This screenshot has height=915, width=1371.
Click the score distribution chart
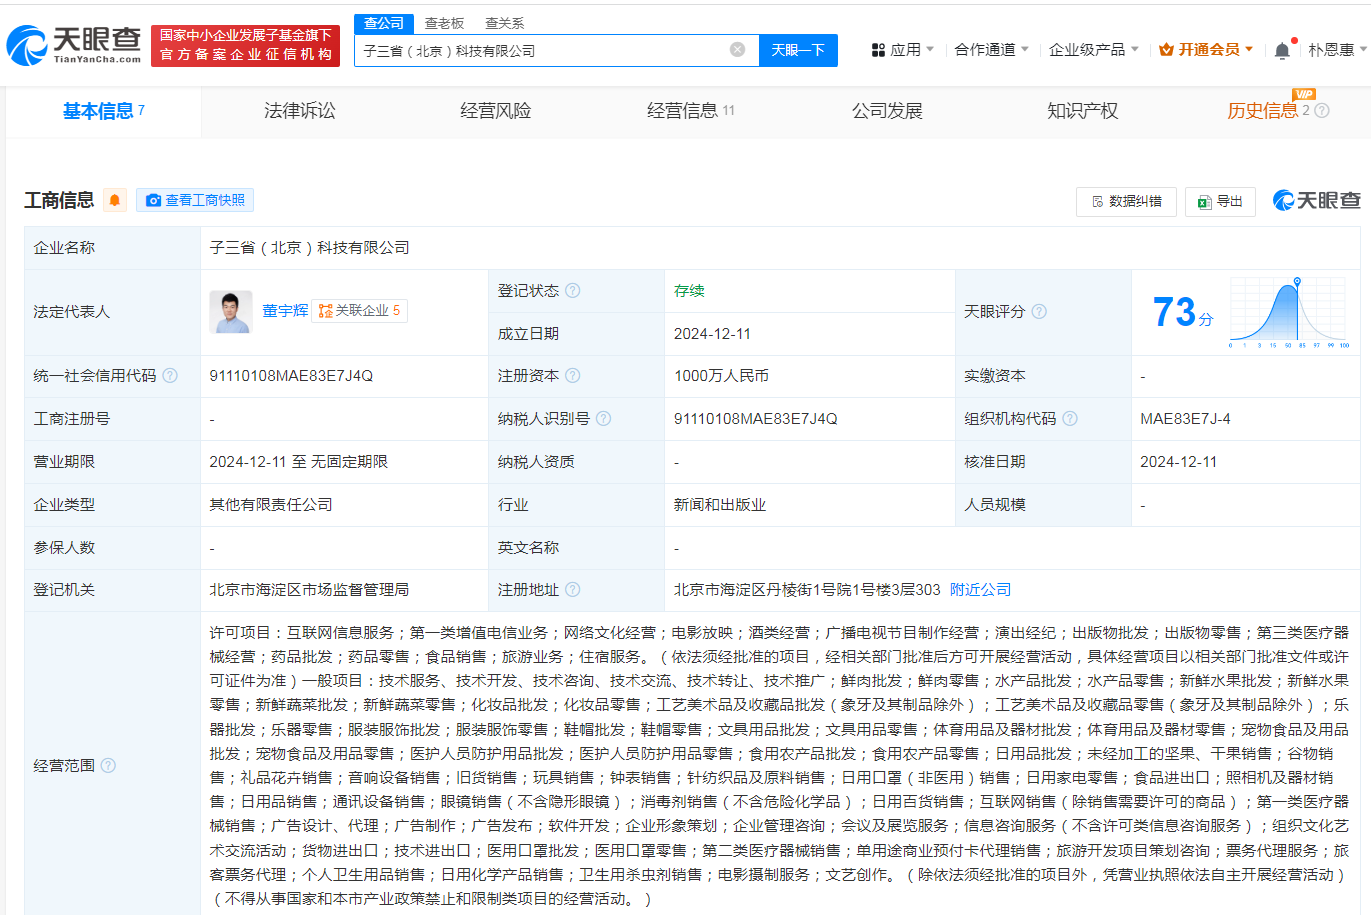(1289, 312)
